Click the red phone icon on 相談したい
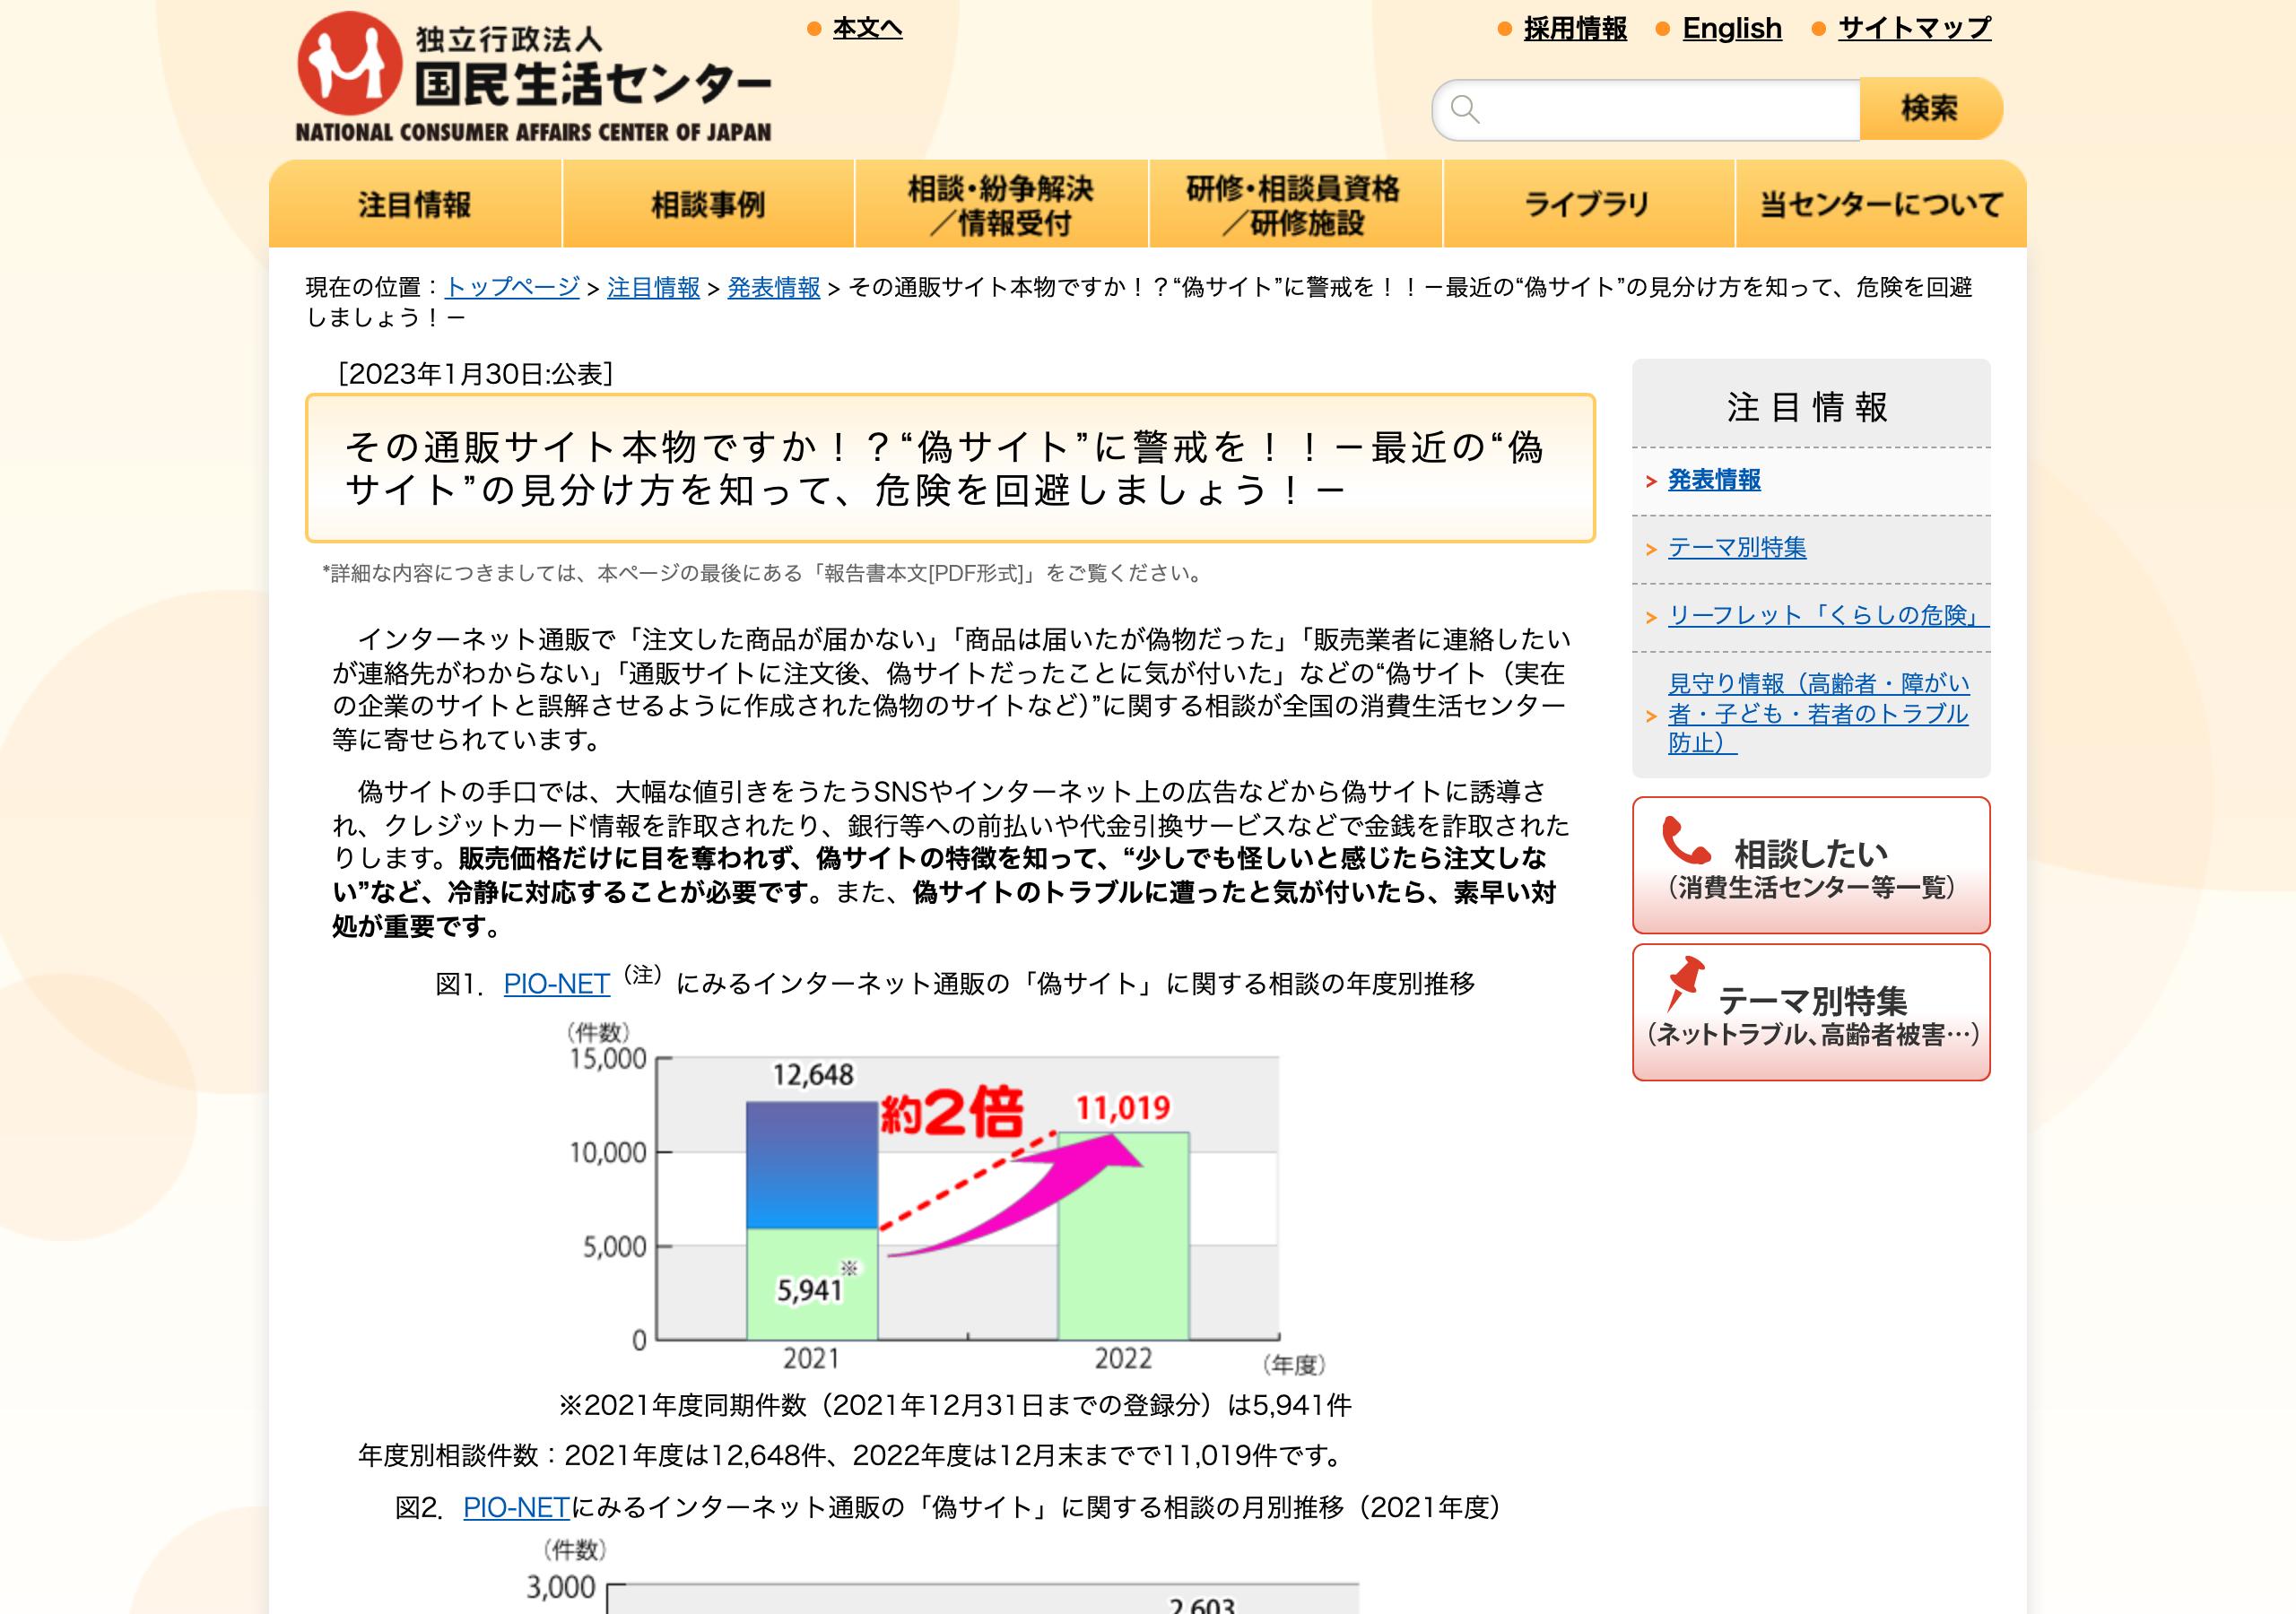The height and width of the screenshot is (1614, 2296). click(1686, 840)
